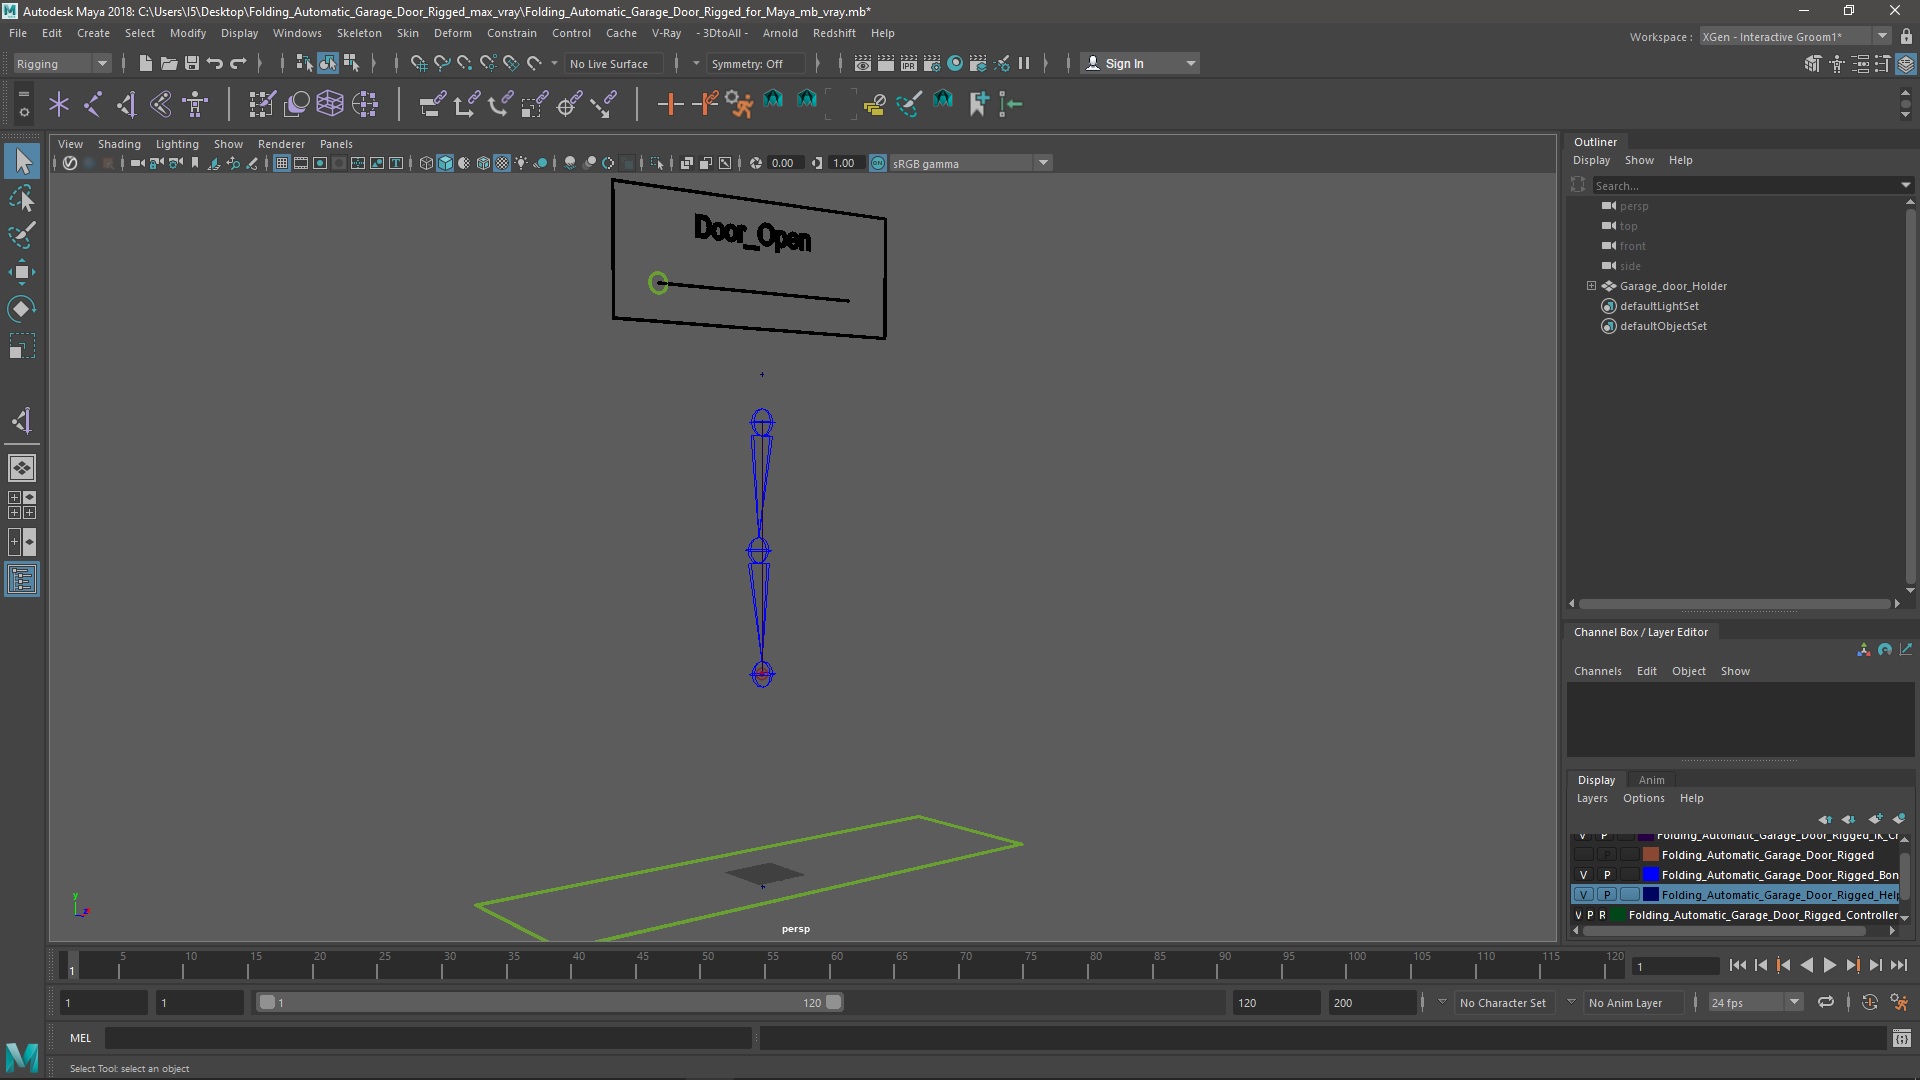This screenshot has height=1080, width=1920.
Task: Choose the Paint selection tool
Action: [22, 236]
